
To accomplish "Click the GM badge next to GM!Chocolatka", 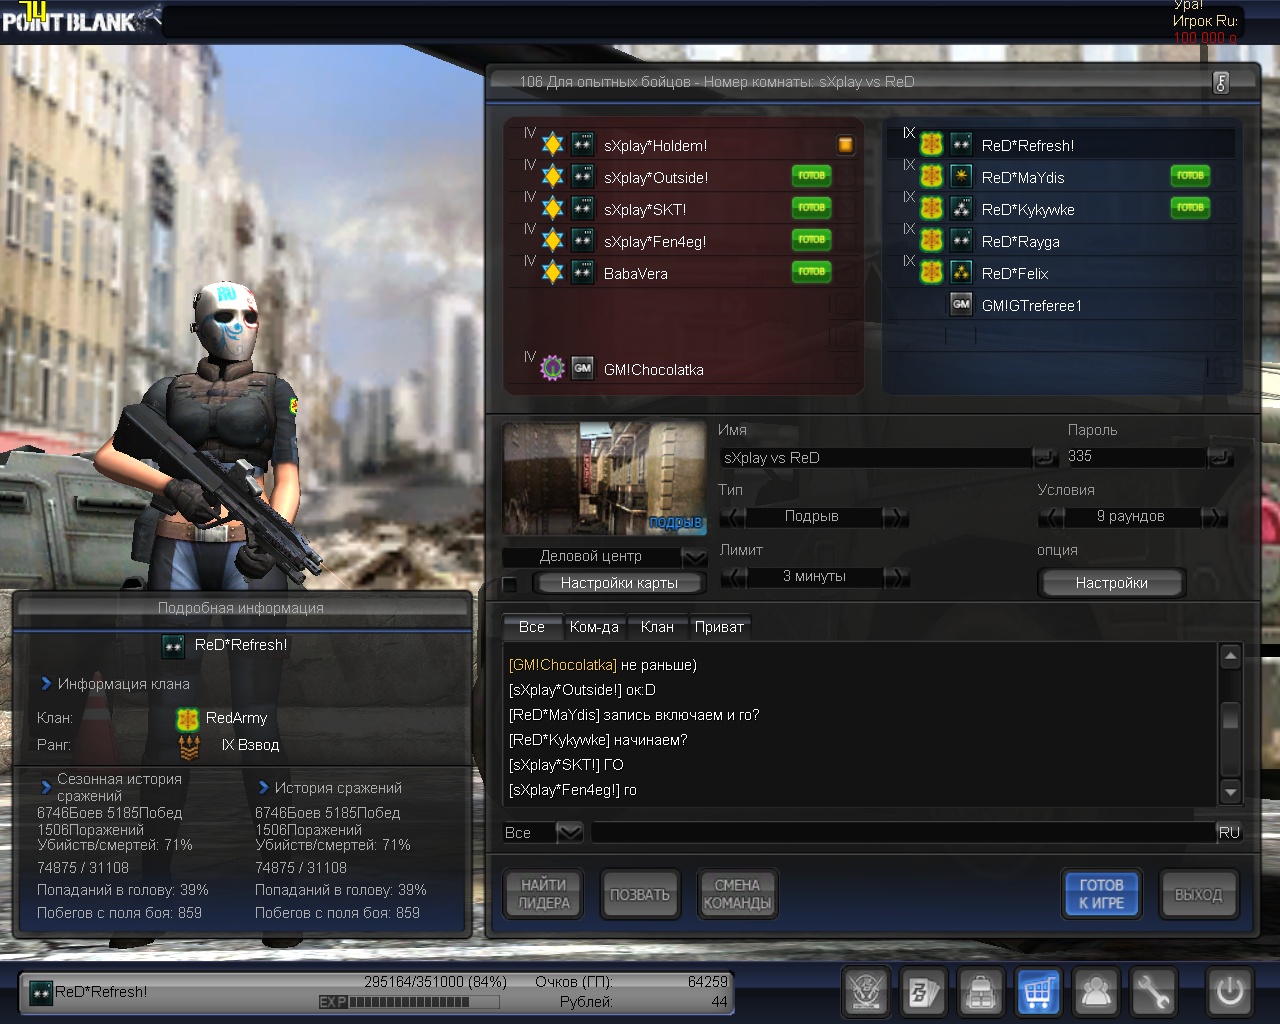I will click(x=583, y=368).
